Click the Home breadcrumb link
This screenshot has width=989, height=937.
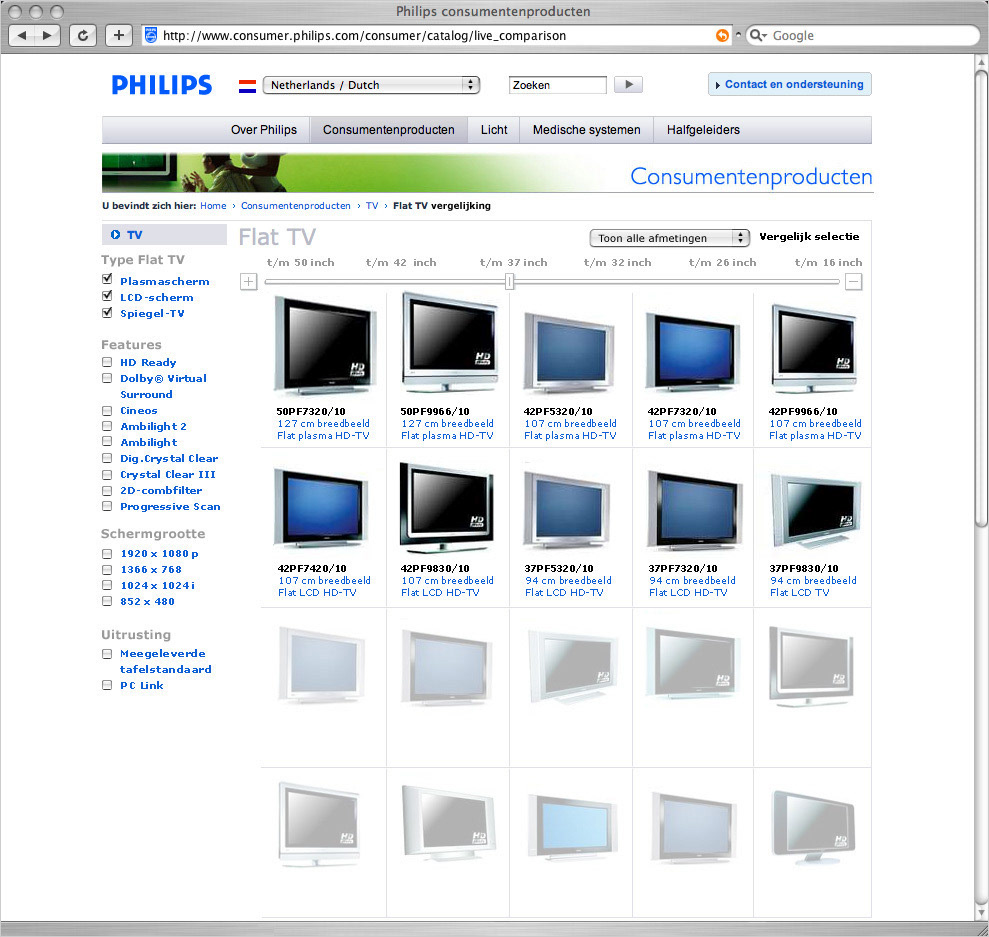coord(213,206)
